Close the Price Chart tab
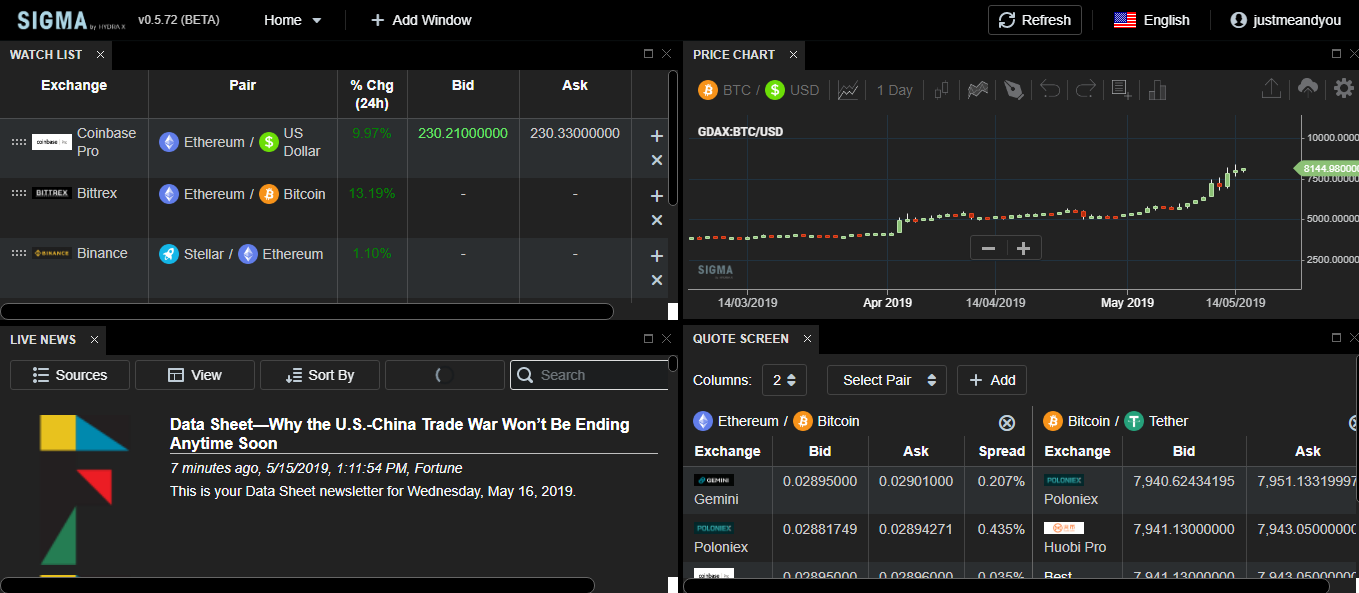The image size is (1359, 593). pos(794,55)
